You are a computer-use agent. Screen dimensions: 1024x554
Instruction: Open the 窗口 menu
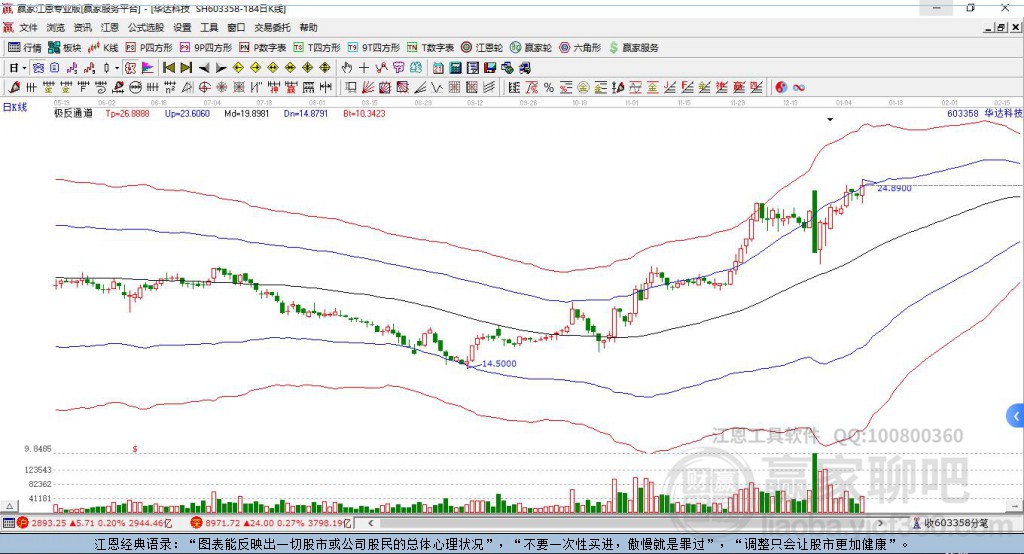(236, 27)
